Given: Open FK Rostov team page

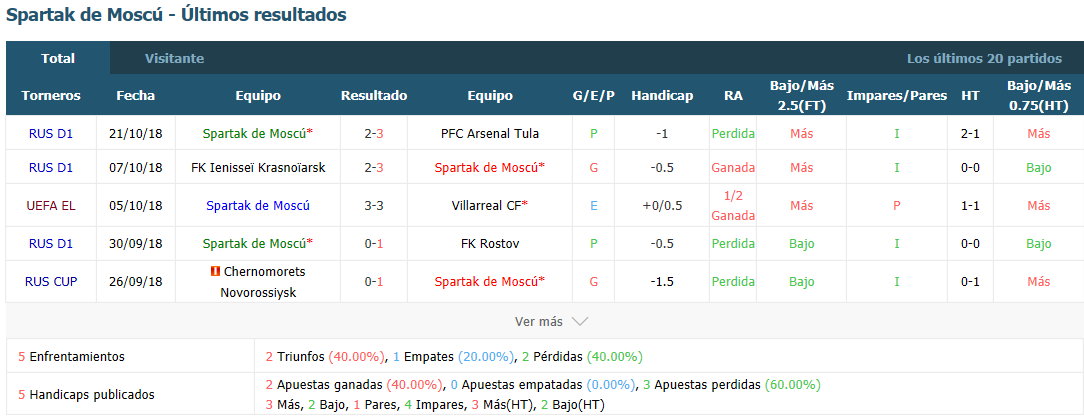Looking at the screenshot, I should [489, 243].
